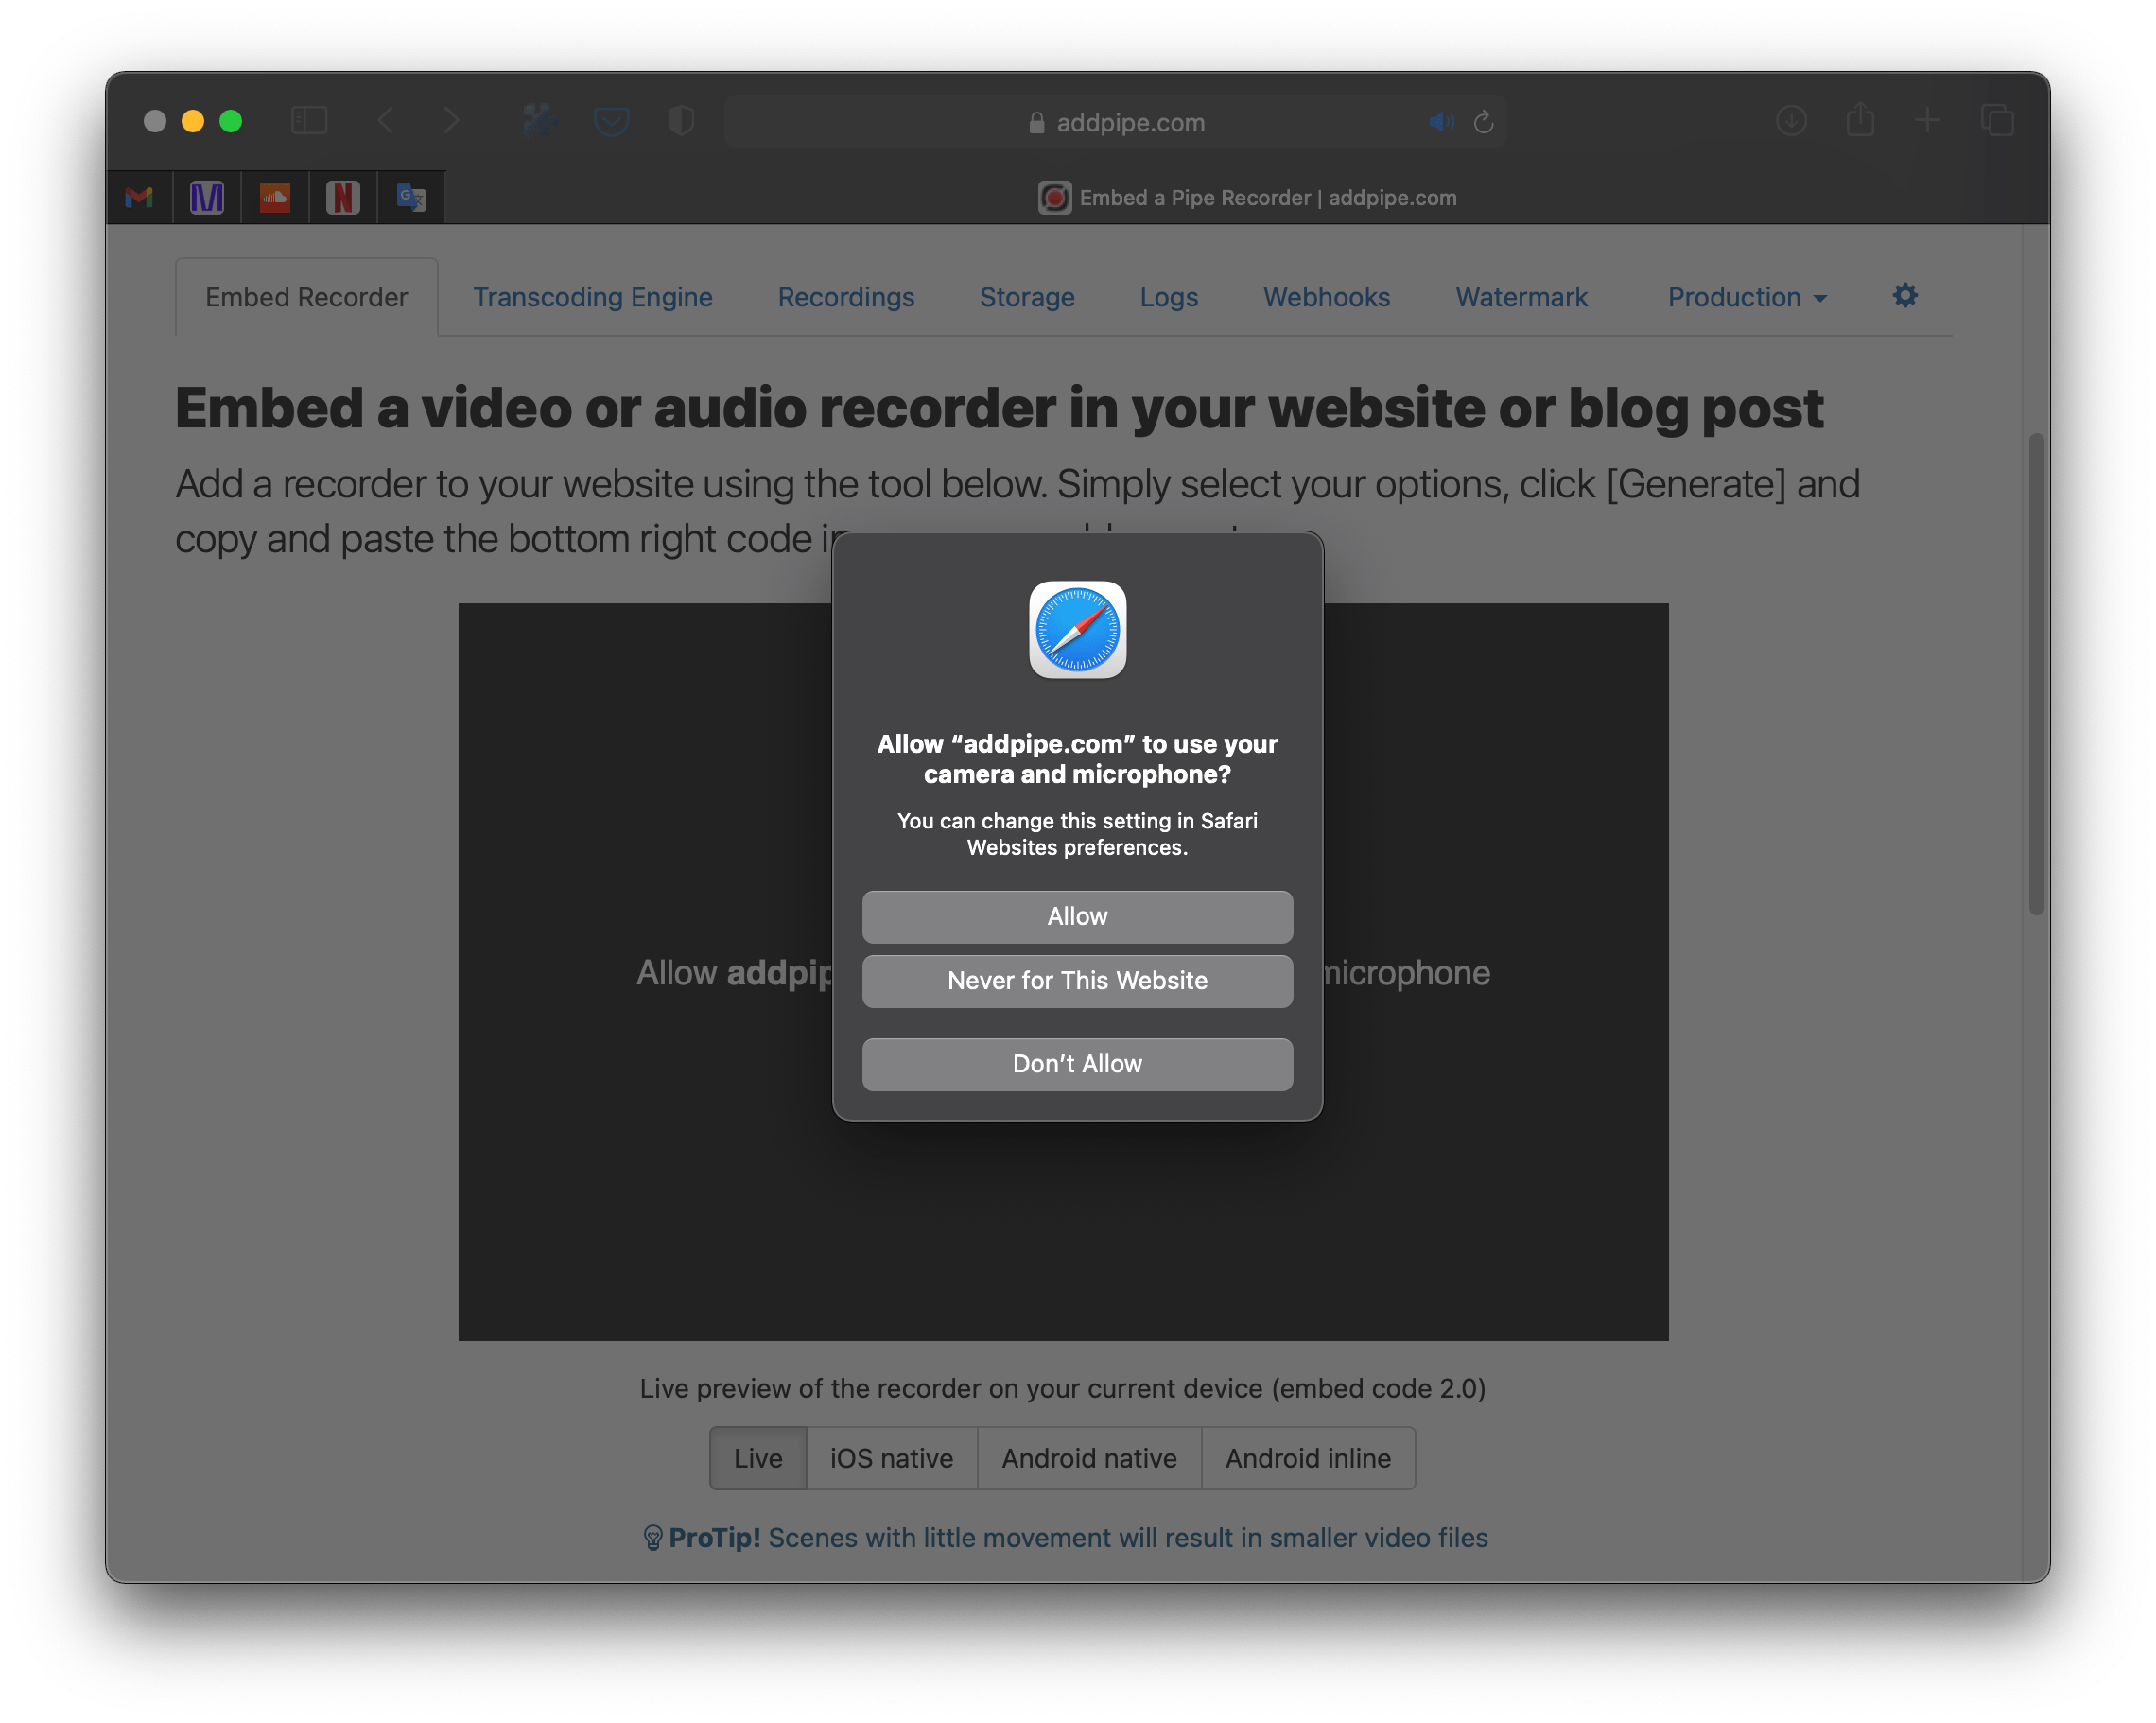Open the Recordings section
The height and width of the screenshot is (1723, 2156).
tap(846, 295)
